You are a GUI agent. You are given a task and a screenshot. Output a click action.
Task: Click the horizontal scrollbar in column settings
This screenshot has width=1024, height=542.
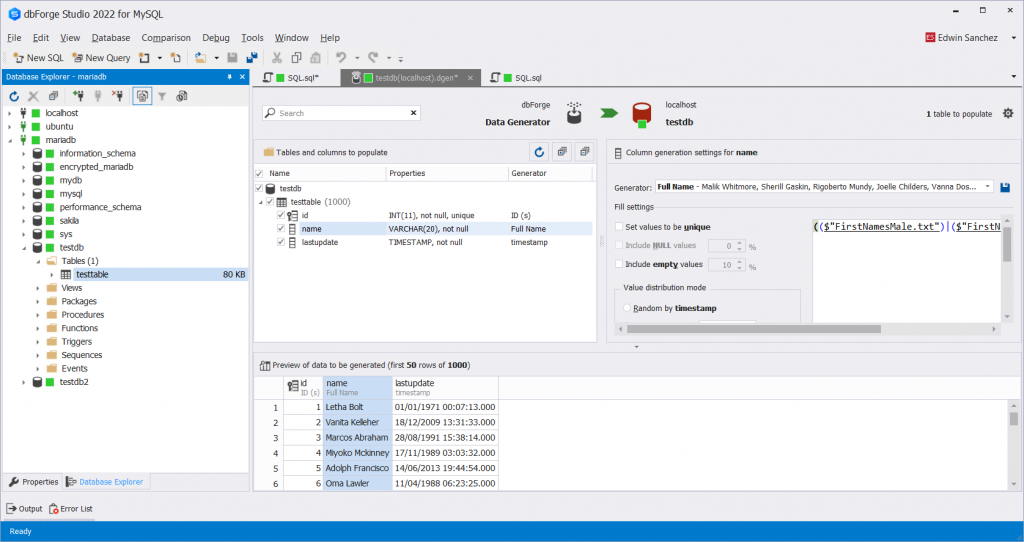(x=754, y=329)
